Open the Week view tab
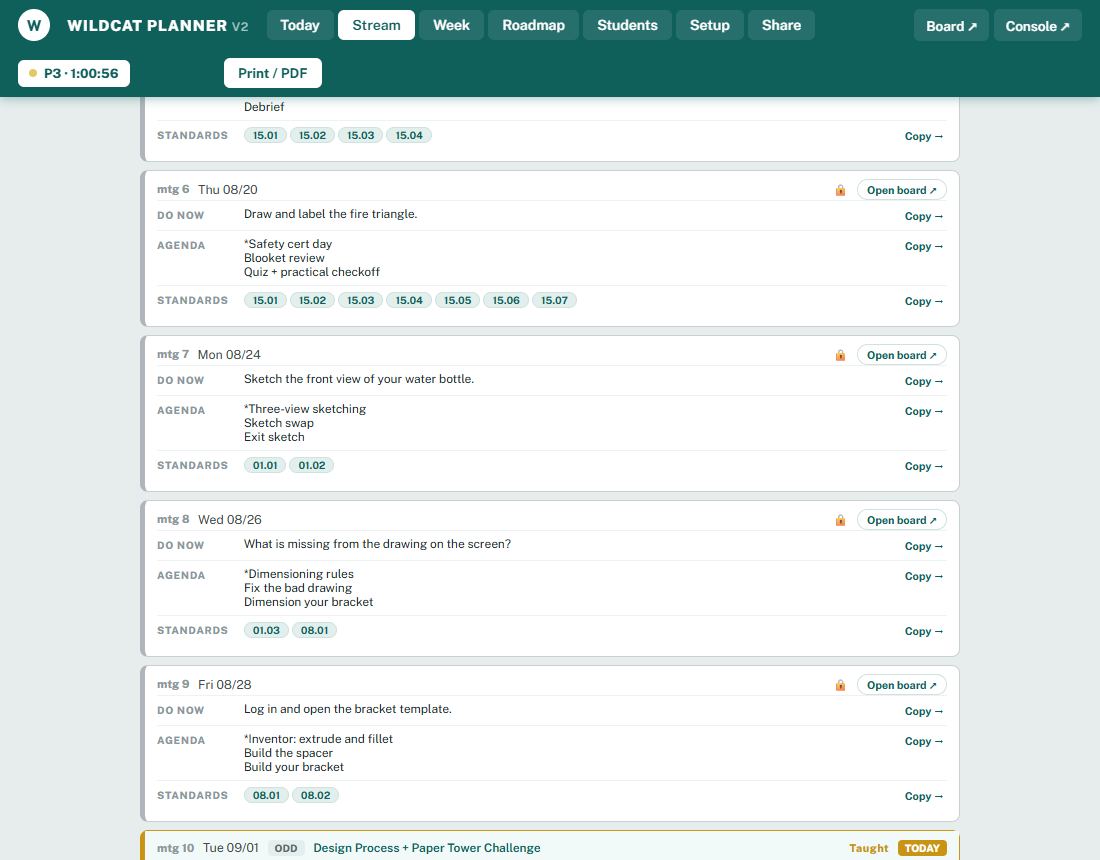This screenshot has height=860, width=1100. pyautogui.click(x=451, y=25)
